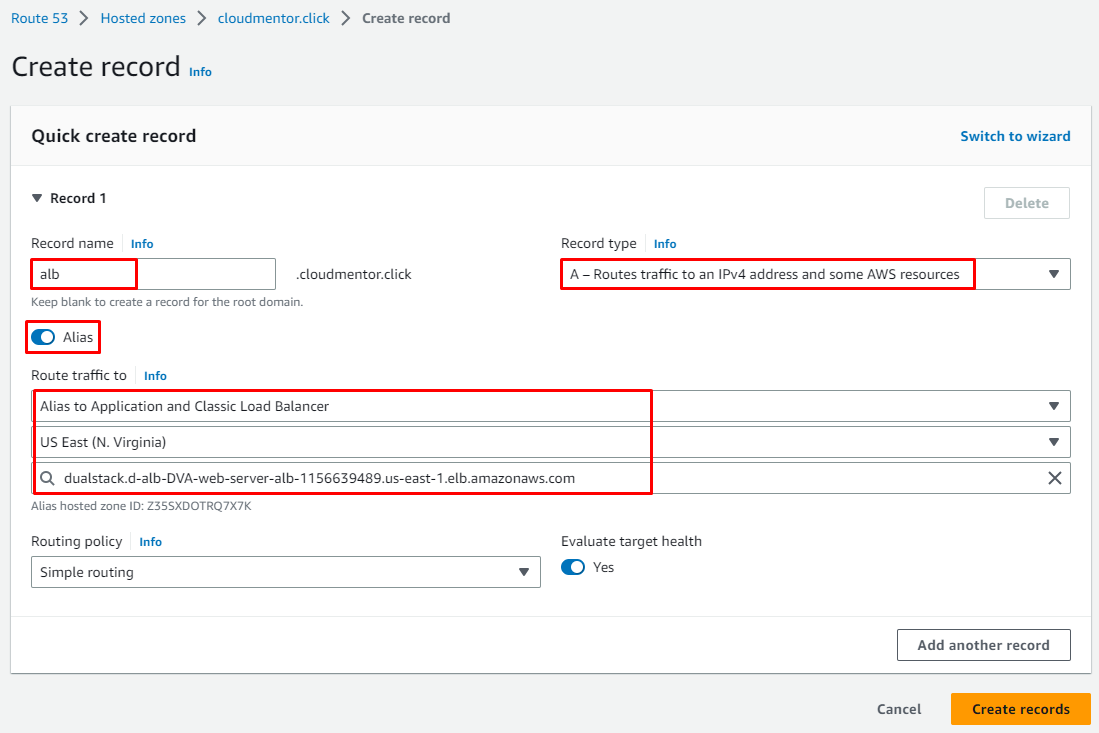Open the US East region dropdown
This screenshot has width=1099, height=733.
tap(550, 442)
